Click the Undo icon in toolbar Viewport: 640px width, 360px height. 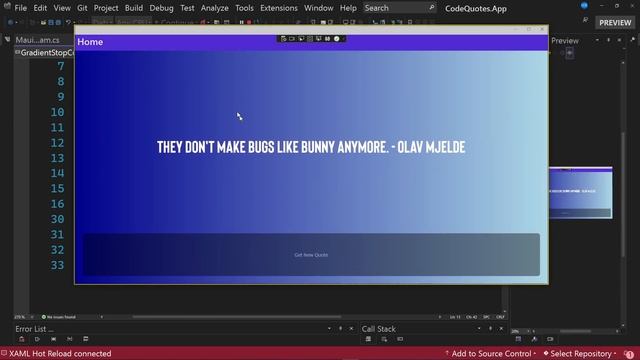tap(68, 22)
